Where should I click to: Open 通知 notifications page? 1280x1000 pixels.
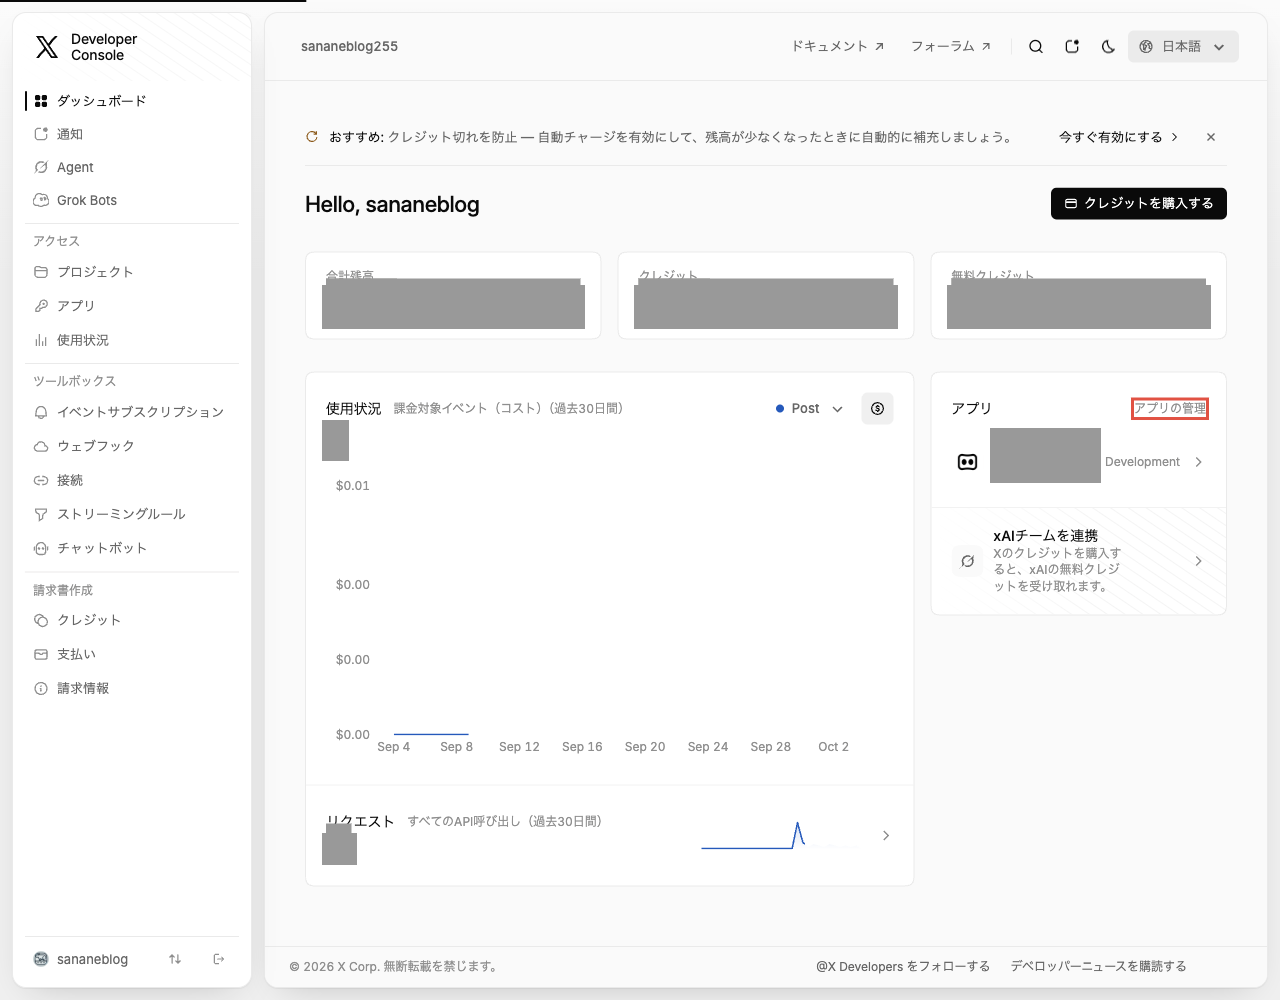[x=132, y=134]
